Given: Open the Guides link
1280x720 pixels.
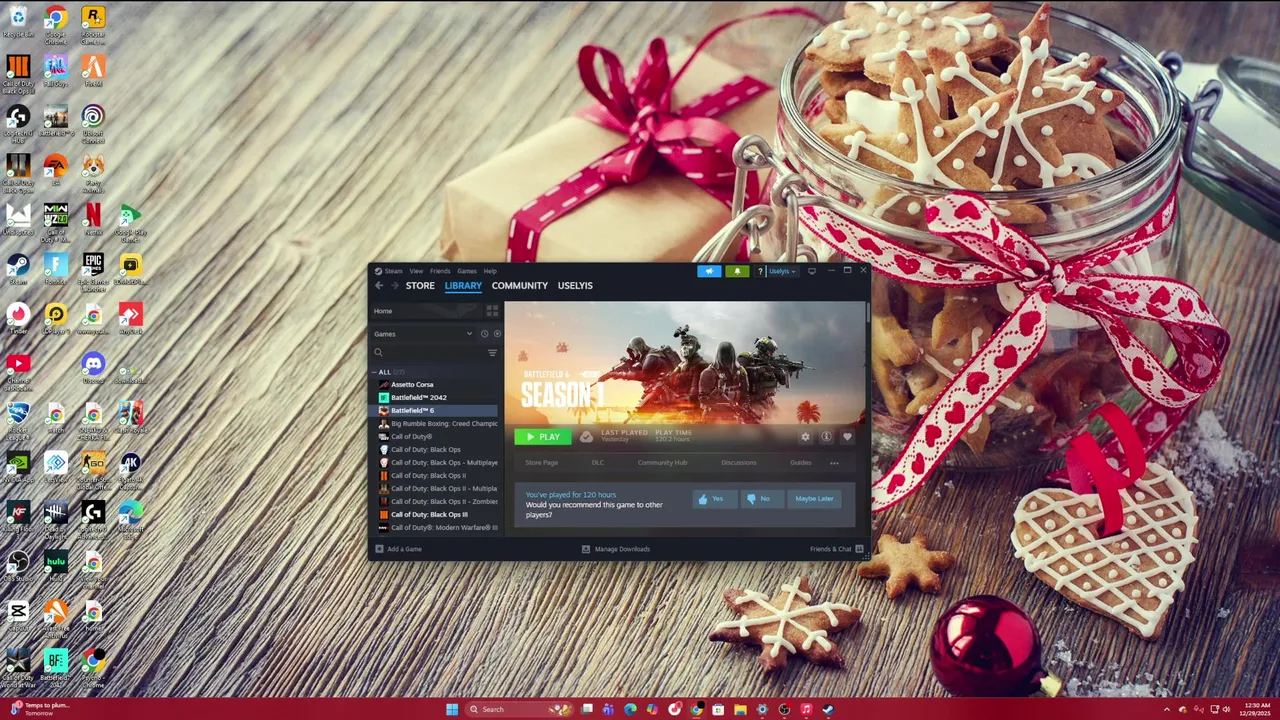Looking at the screenshot, I should (801, 463).
